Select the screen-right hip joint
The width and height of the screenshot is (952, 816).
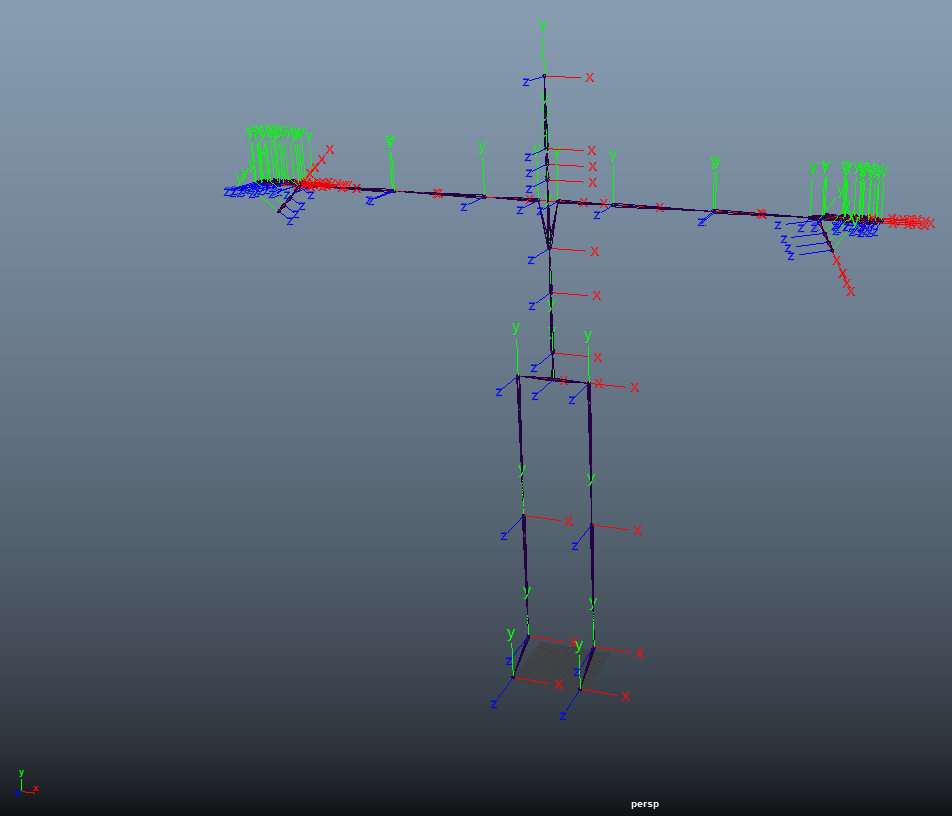click(589, 382)
